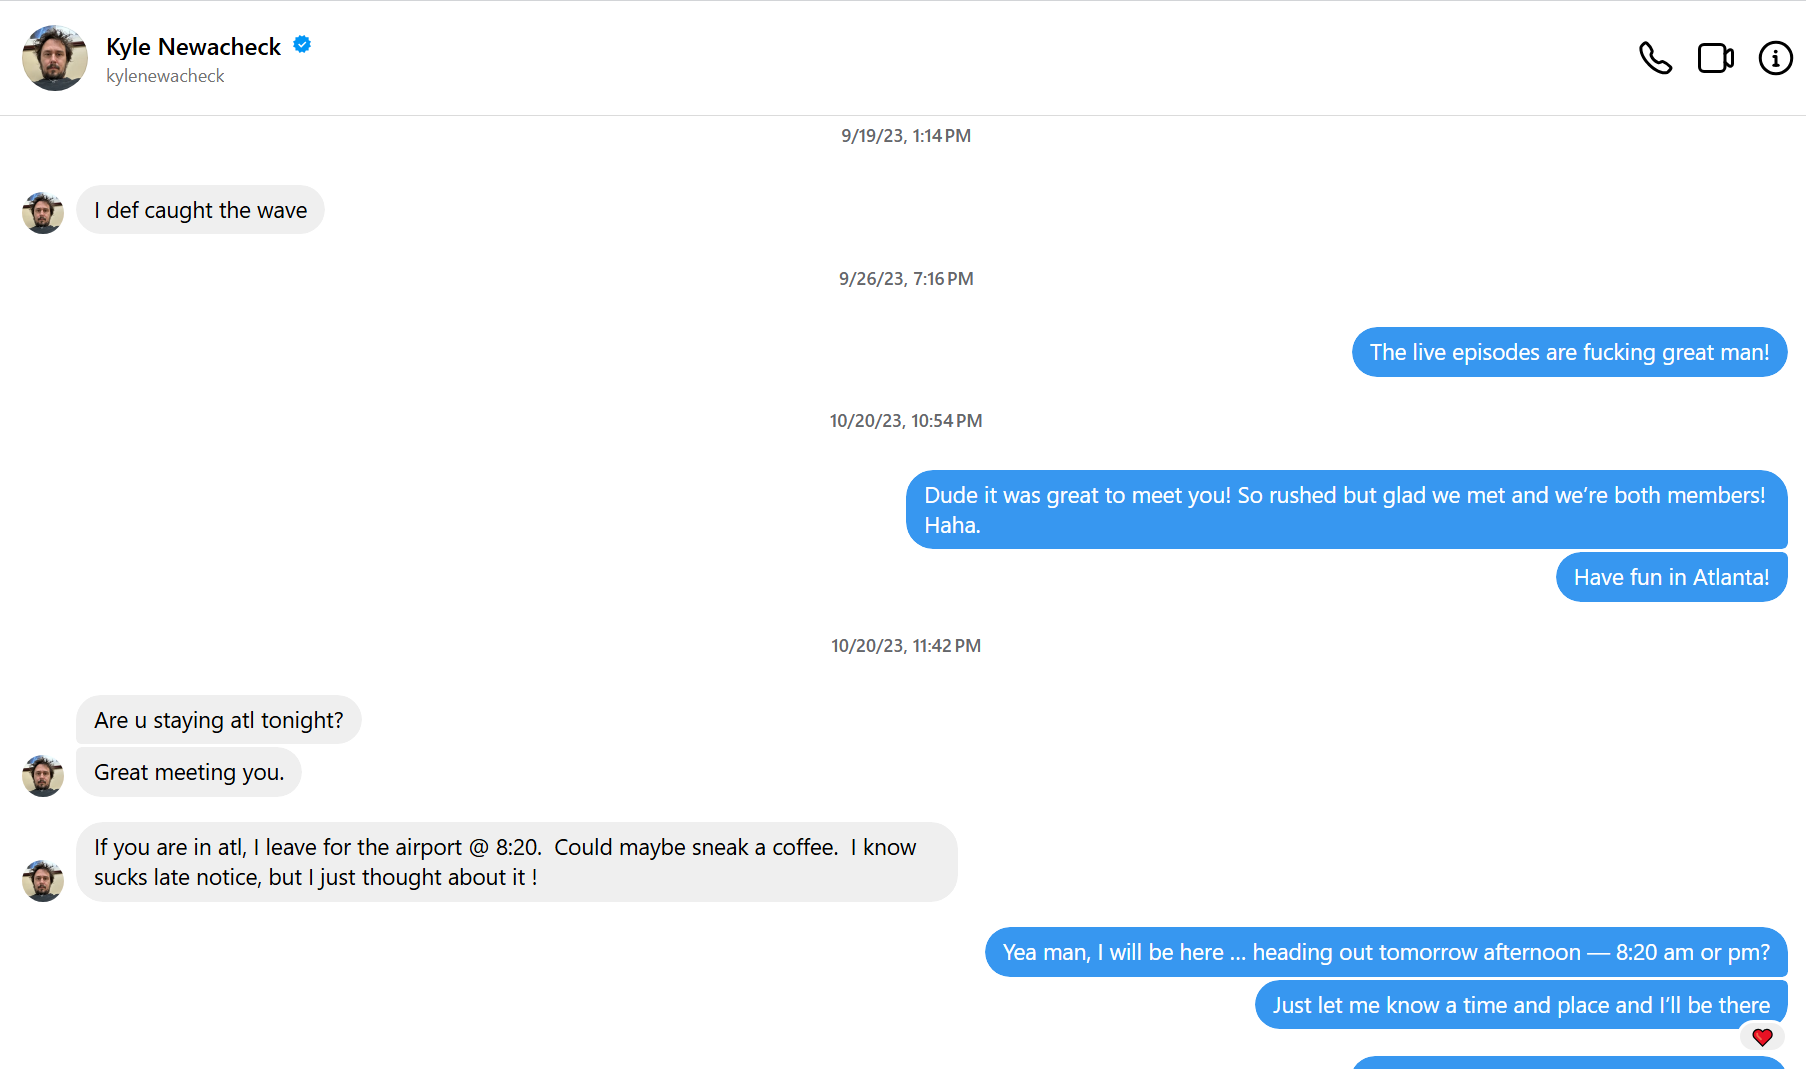Viewport: 1806px width, 1069px height.
Task: Open conversation info with the circled i icon
Action: pos(1775,58)
